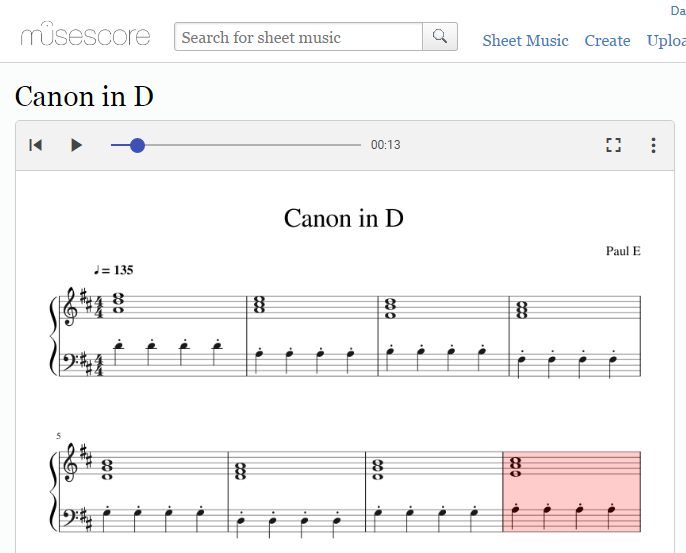
Task: Focus the Search for sheet music field
Action: (299, 37)
